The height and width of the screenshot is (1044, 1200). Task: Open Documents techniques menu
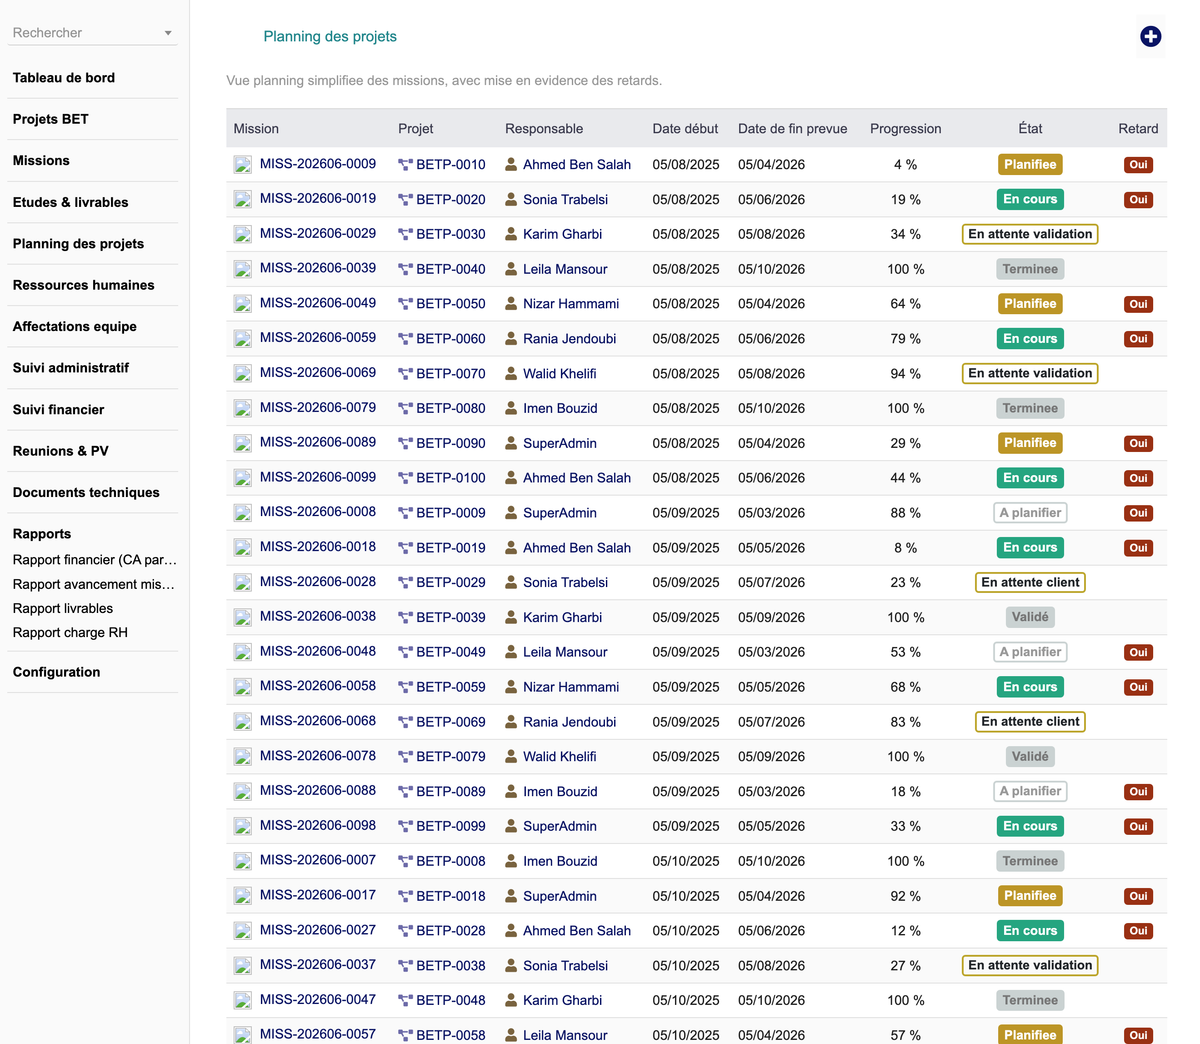(x=86, y=493)
